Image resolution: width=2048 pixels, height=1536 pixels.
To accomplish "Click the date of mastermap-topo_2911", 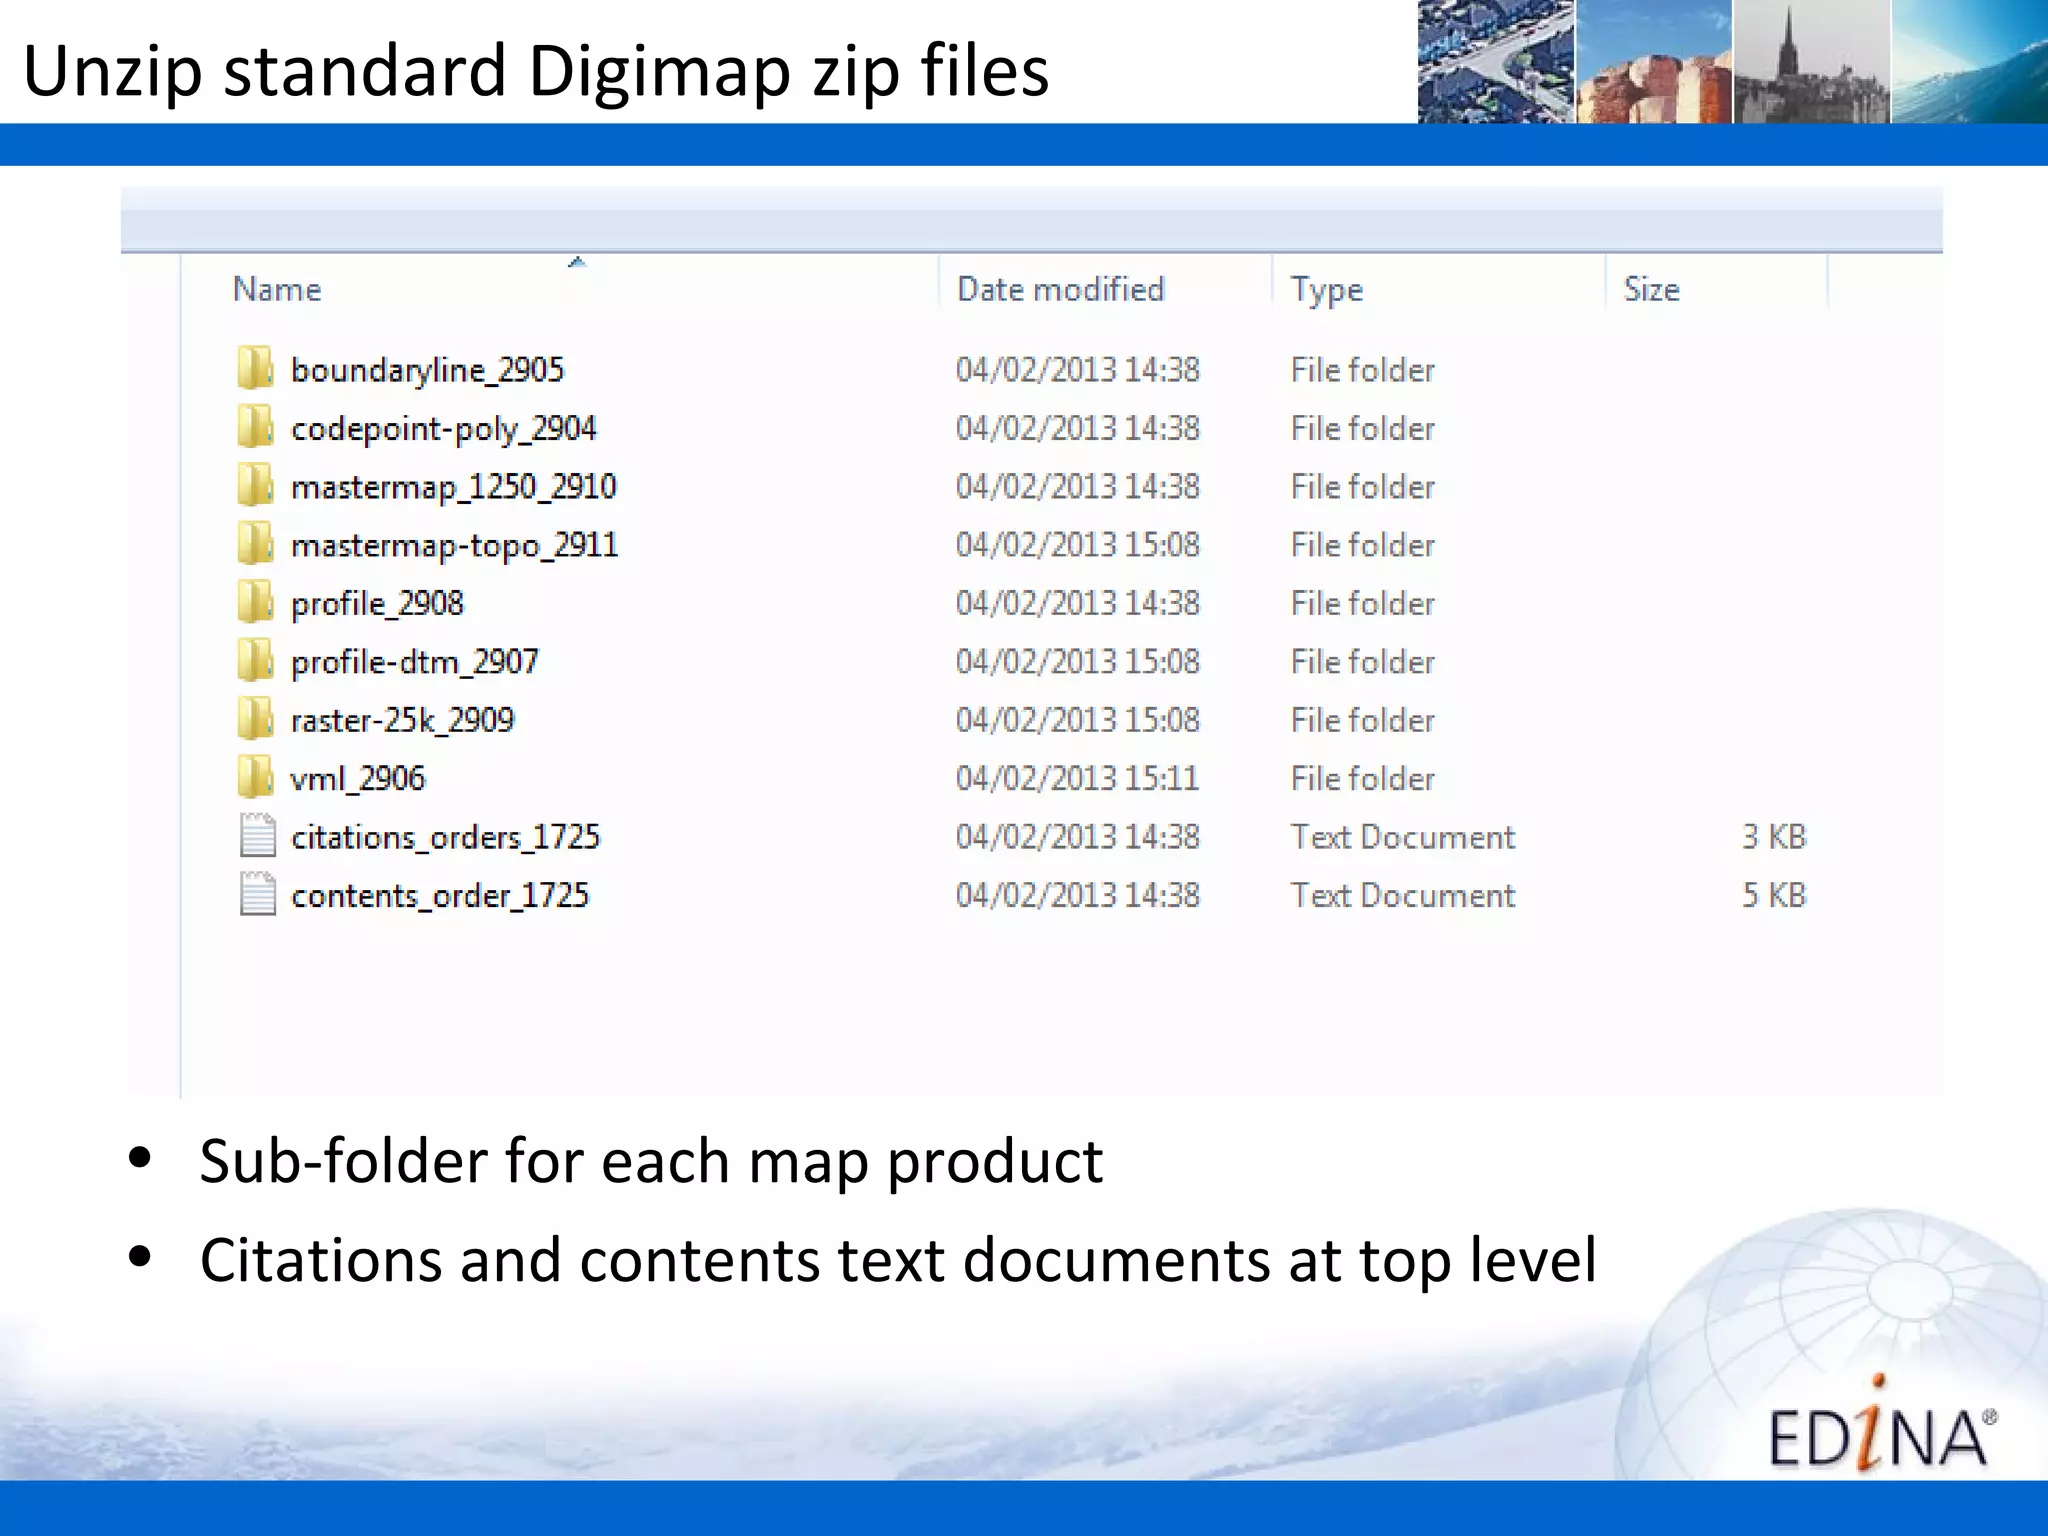I will click(1078, 544).
